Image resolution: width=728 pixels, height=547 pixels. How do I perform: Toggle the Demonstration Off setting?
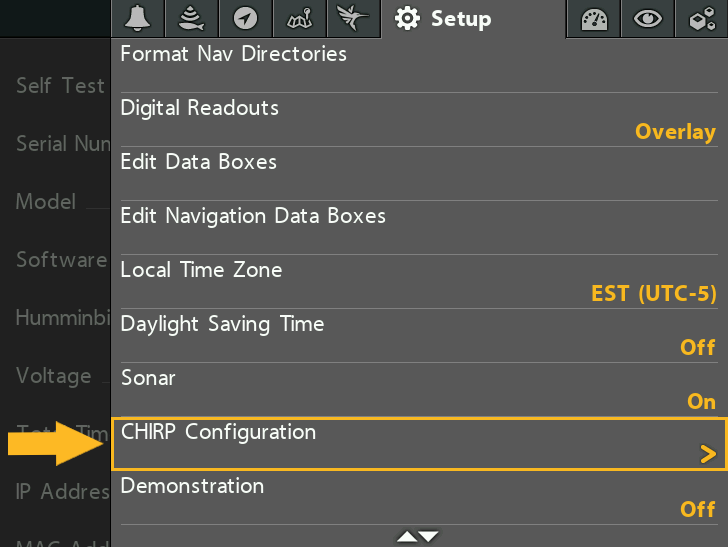(419, 498)
